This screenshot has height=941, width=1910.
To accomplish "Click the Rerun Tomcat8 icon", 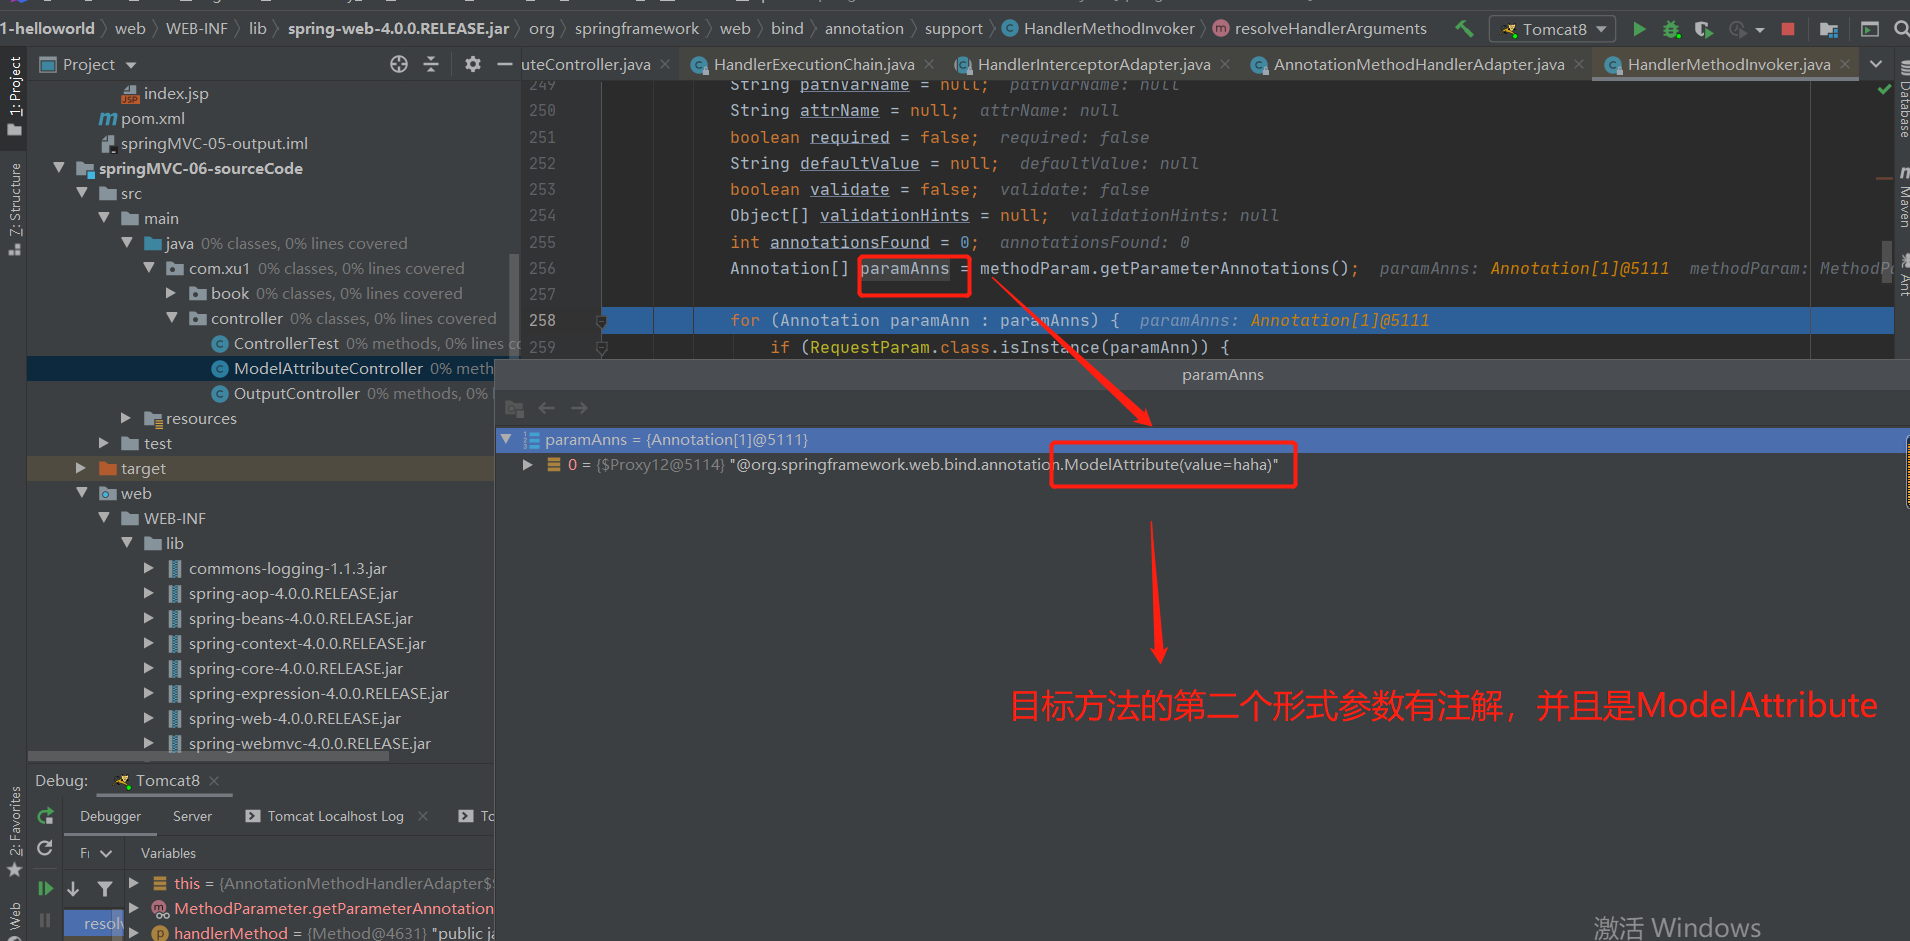I will 45,816.
